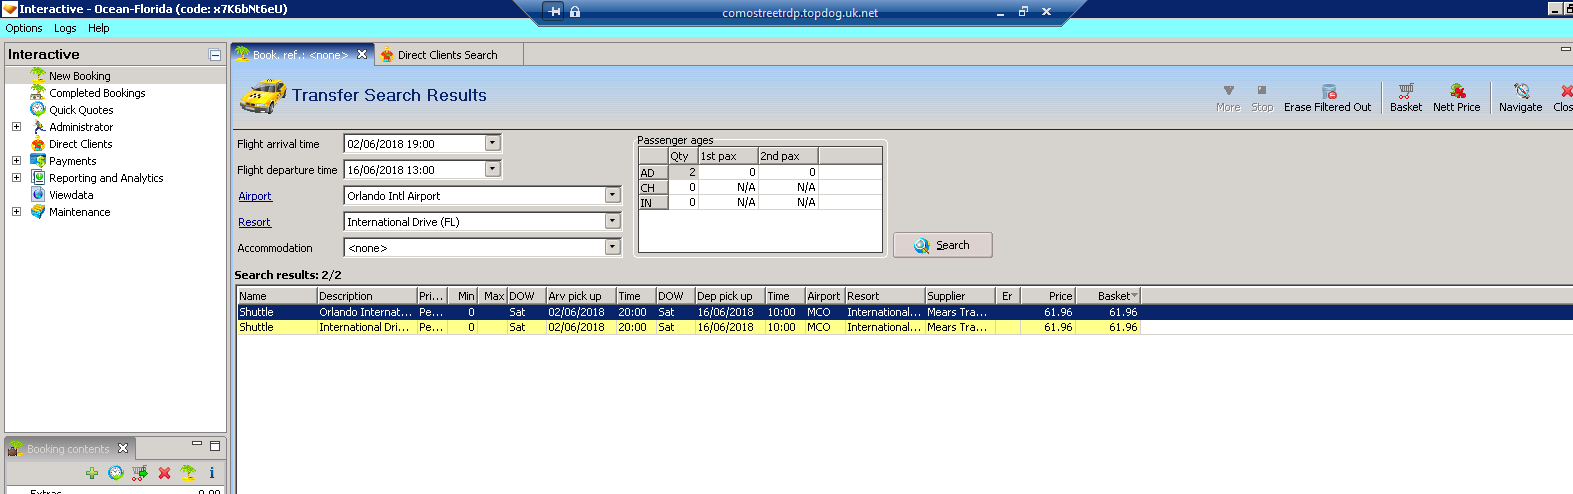
Task: Open the Logs menu
Action: pyautogui.click(x=65, y=28)
